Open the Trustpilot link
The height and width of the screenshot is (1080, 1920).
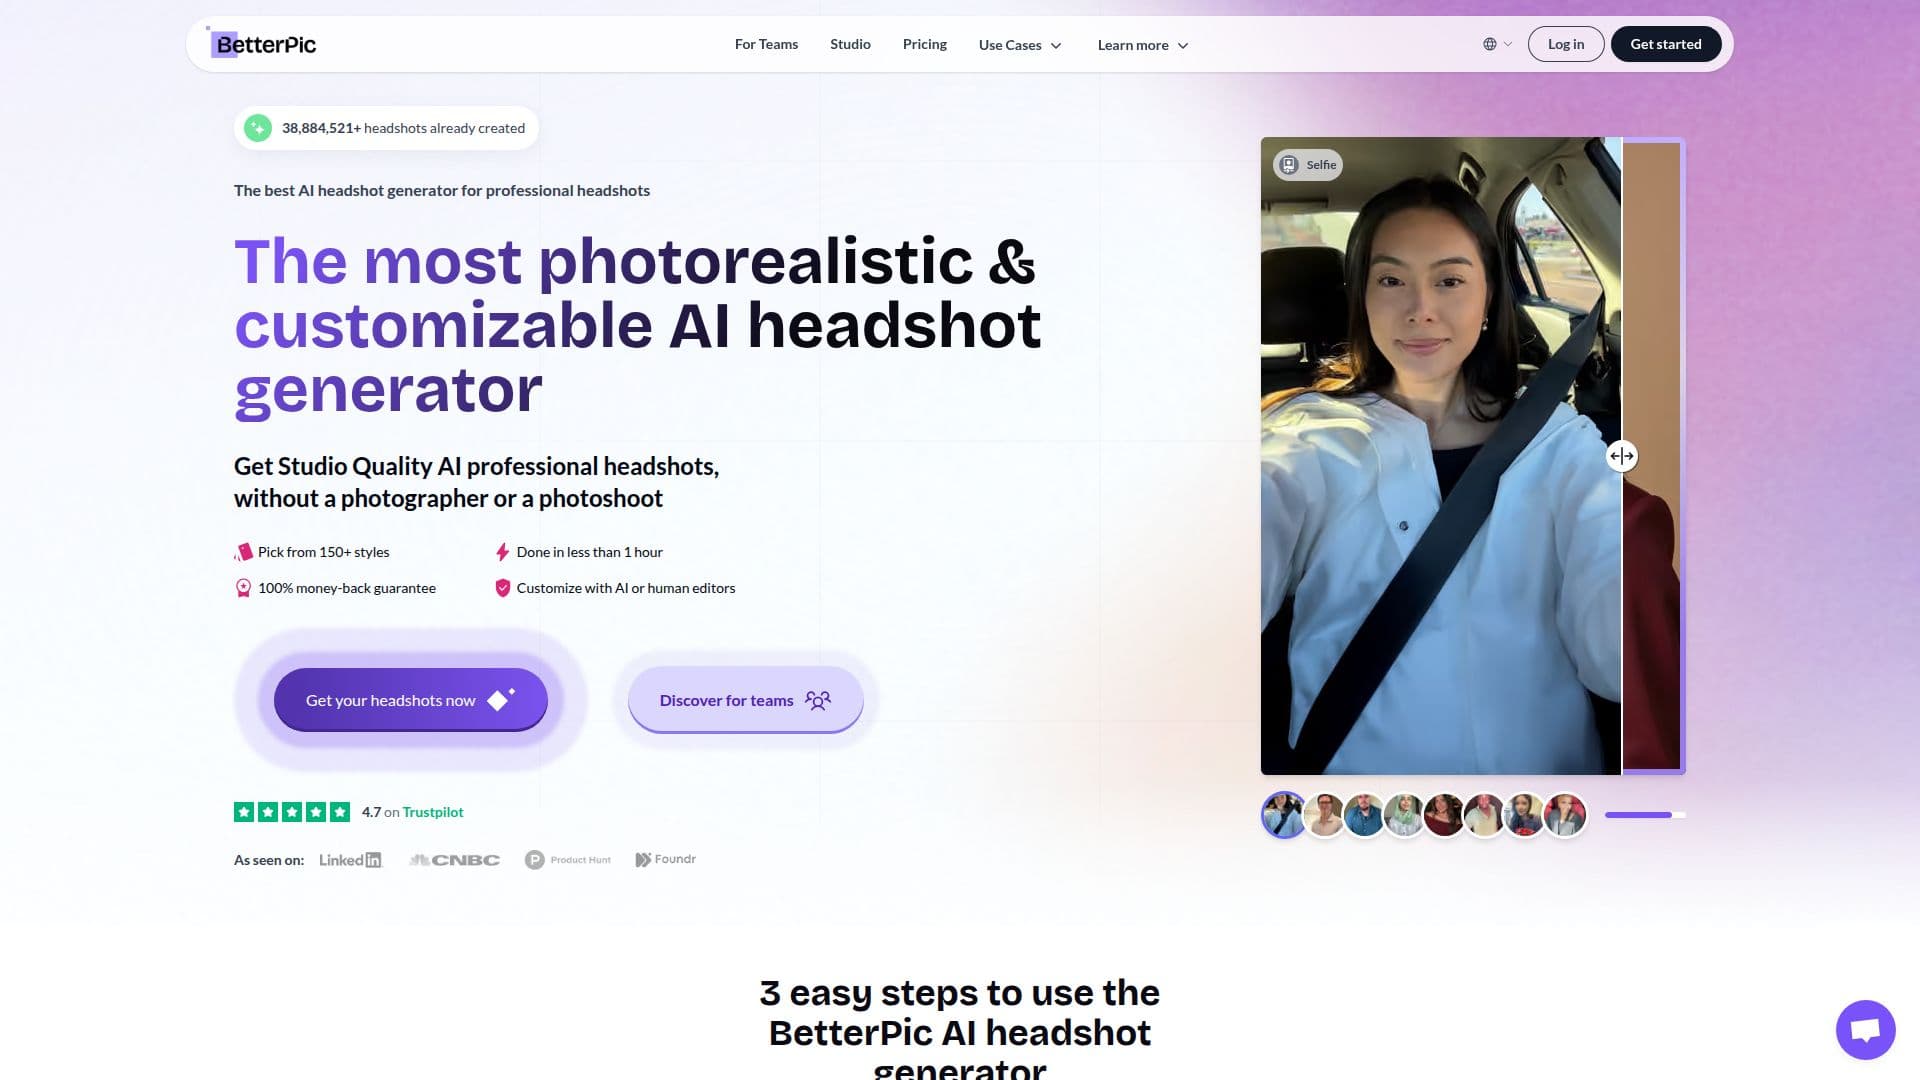(x=432, y=812)
